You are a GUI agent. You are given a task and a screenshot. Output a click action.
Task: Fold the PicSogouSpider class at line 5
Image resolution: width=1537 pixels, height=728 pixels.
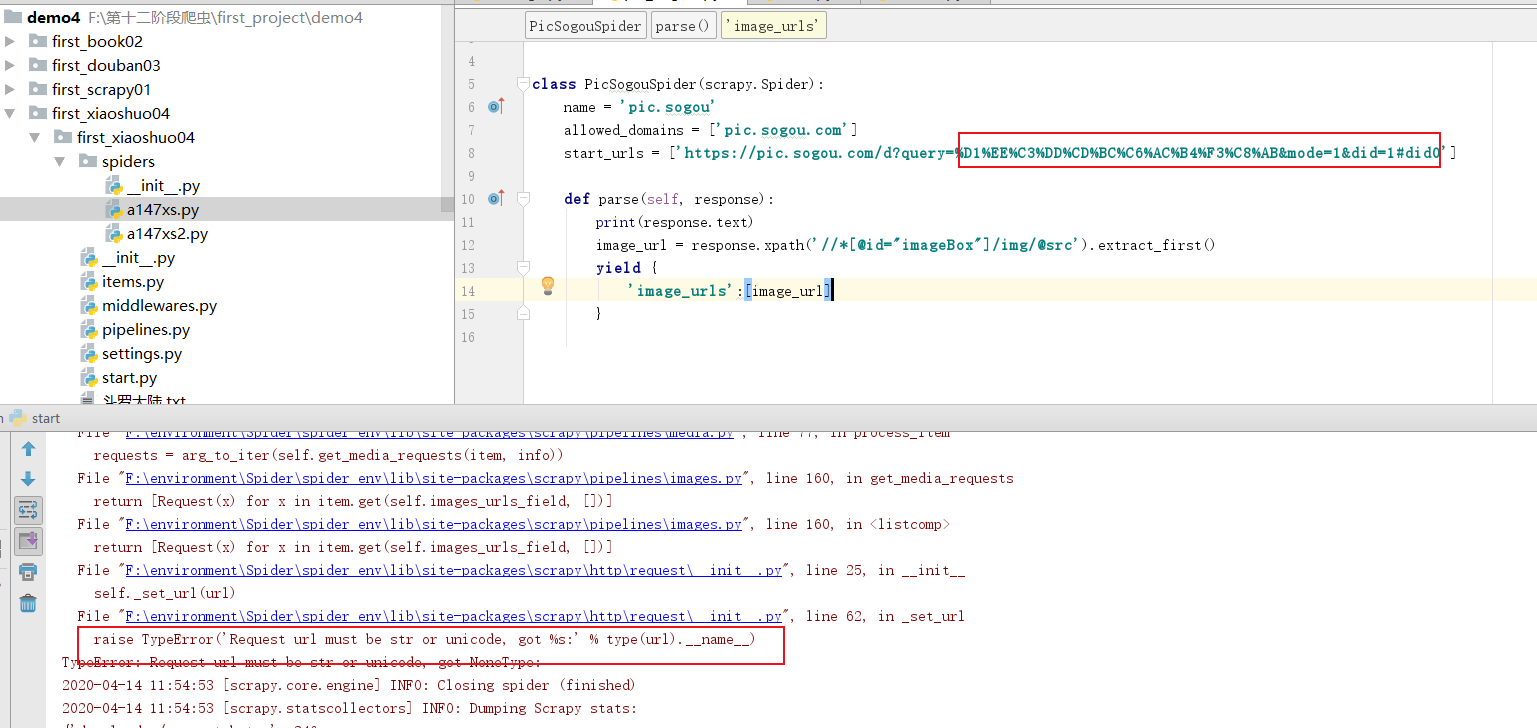(522, 83)
